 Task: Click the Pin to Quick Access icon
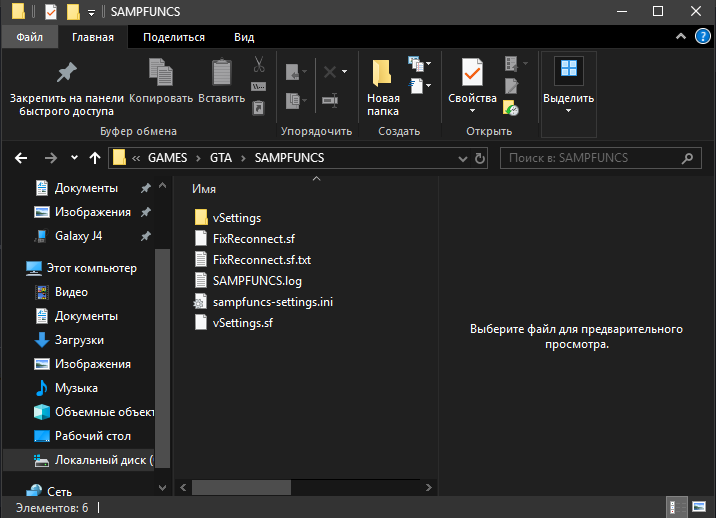[x=66, y=75]
